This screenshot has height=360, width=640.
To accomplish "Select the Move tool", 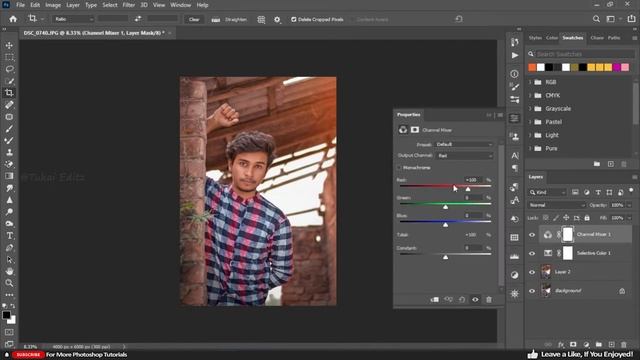I will point(9,45).
